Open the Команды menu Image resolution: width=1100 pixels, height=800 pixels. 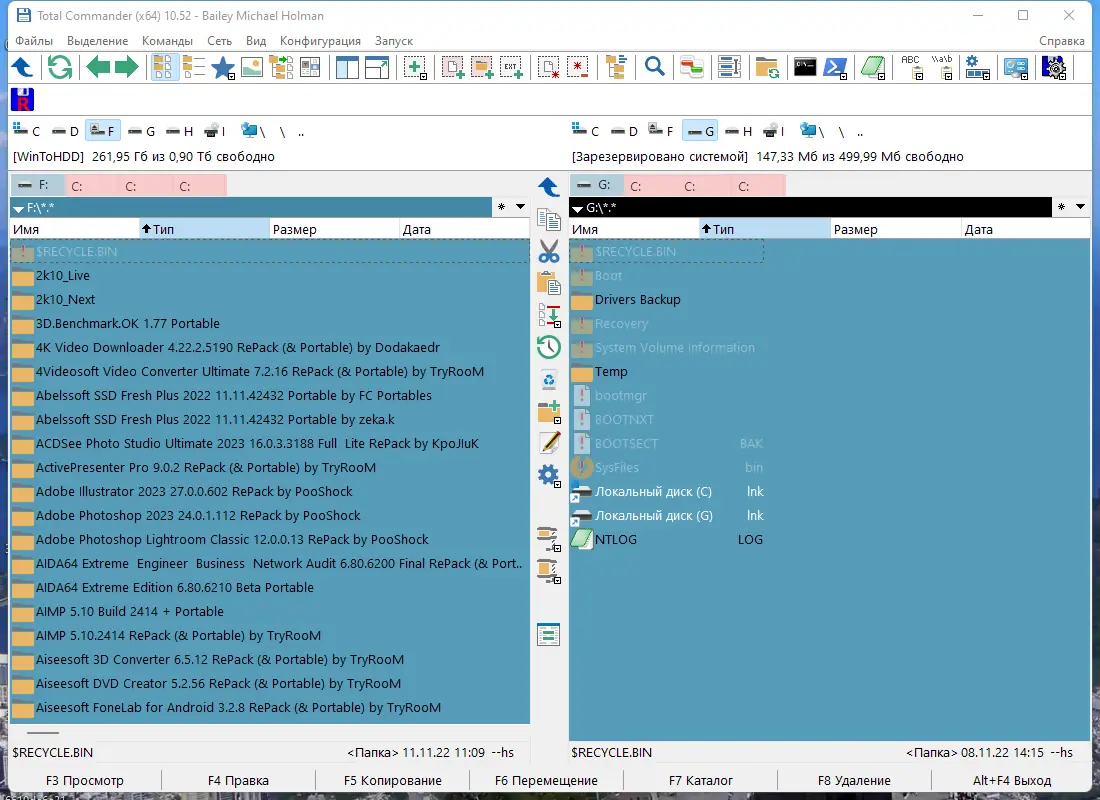[x=167, y=41]
